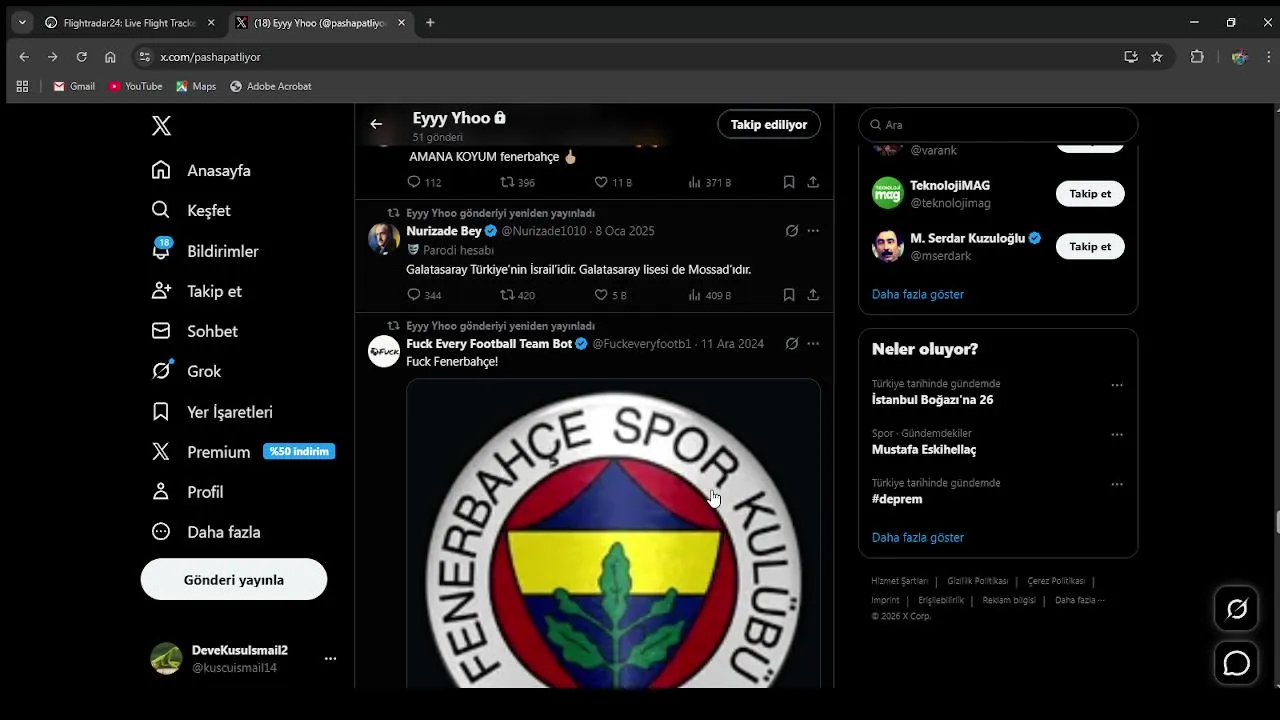The image size is (1280, 720).
Task: Follow TeknolojiMAG with Takip et
Action: 1090,194
